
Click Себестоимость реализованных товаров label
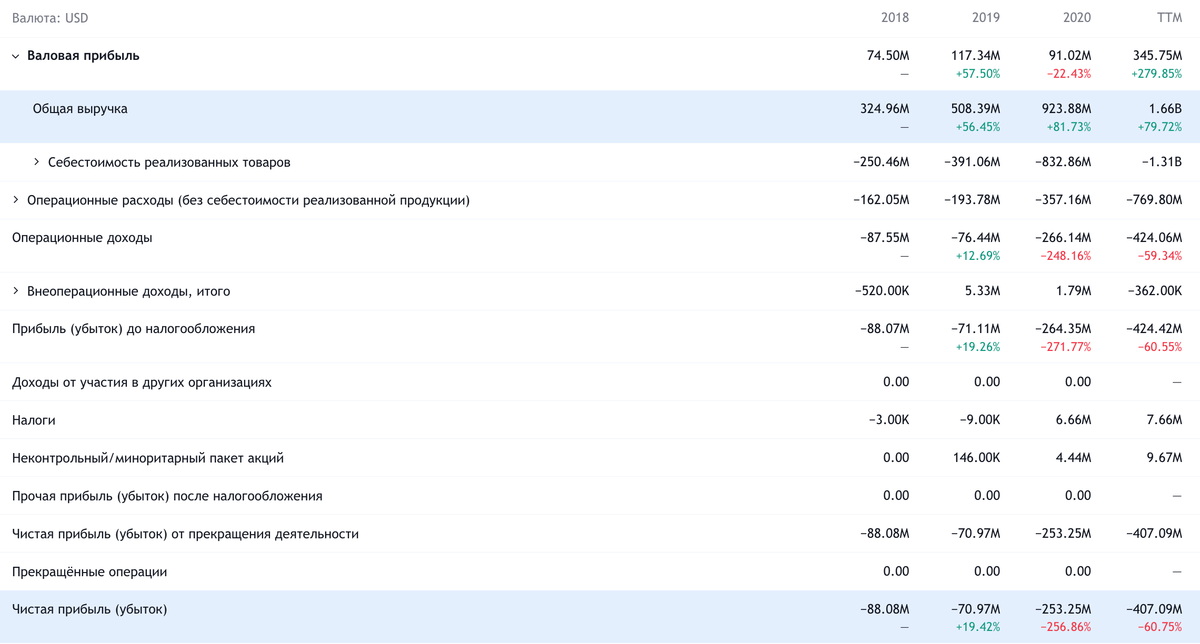pyautogui.click(x=169, y=162)
